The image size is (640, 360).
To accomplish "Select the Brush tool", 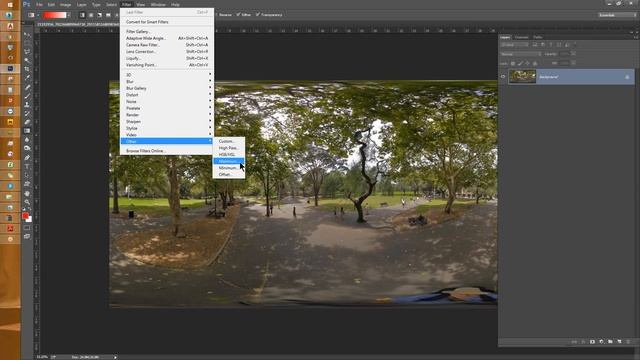I will tap(27, 96).
